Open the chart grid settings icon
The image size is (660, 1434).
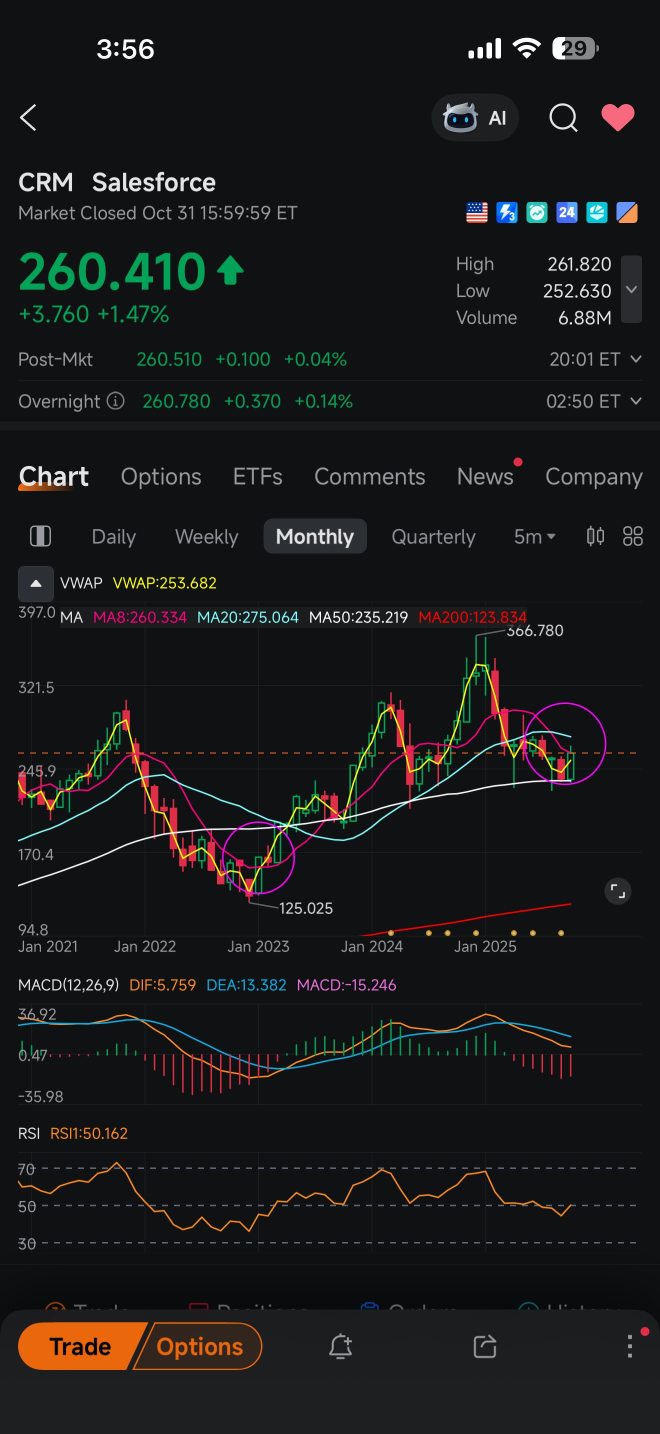pos(633,536)
